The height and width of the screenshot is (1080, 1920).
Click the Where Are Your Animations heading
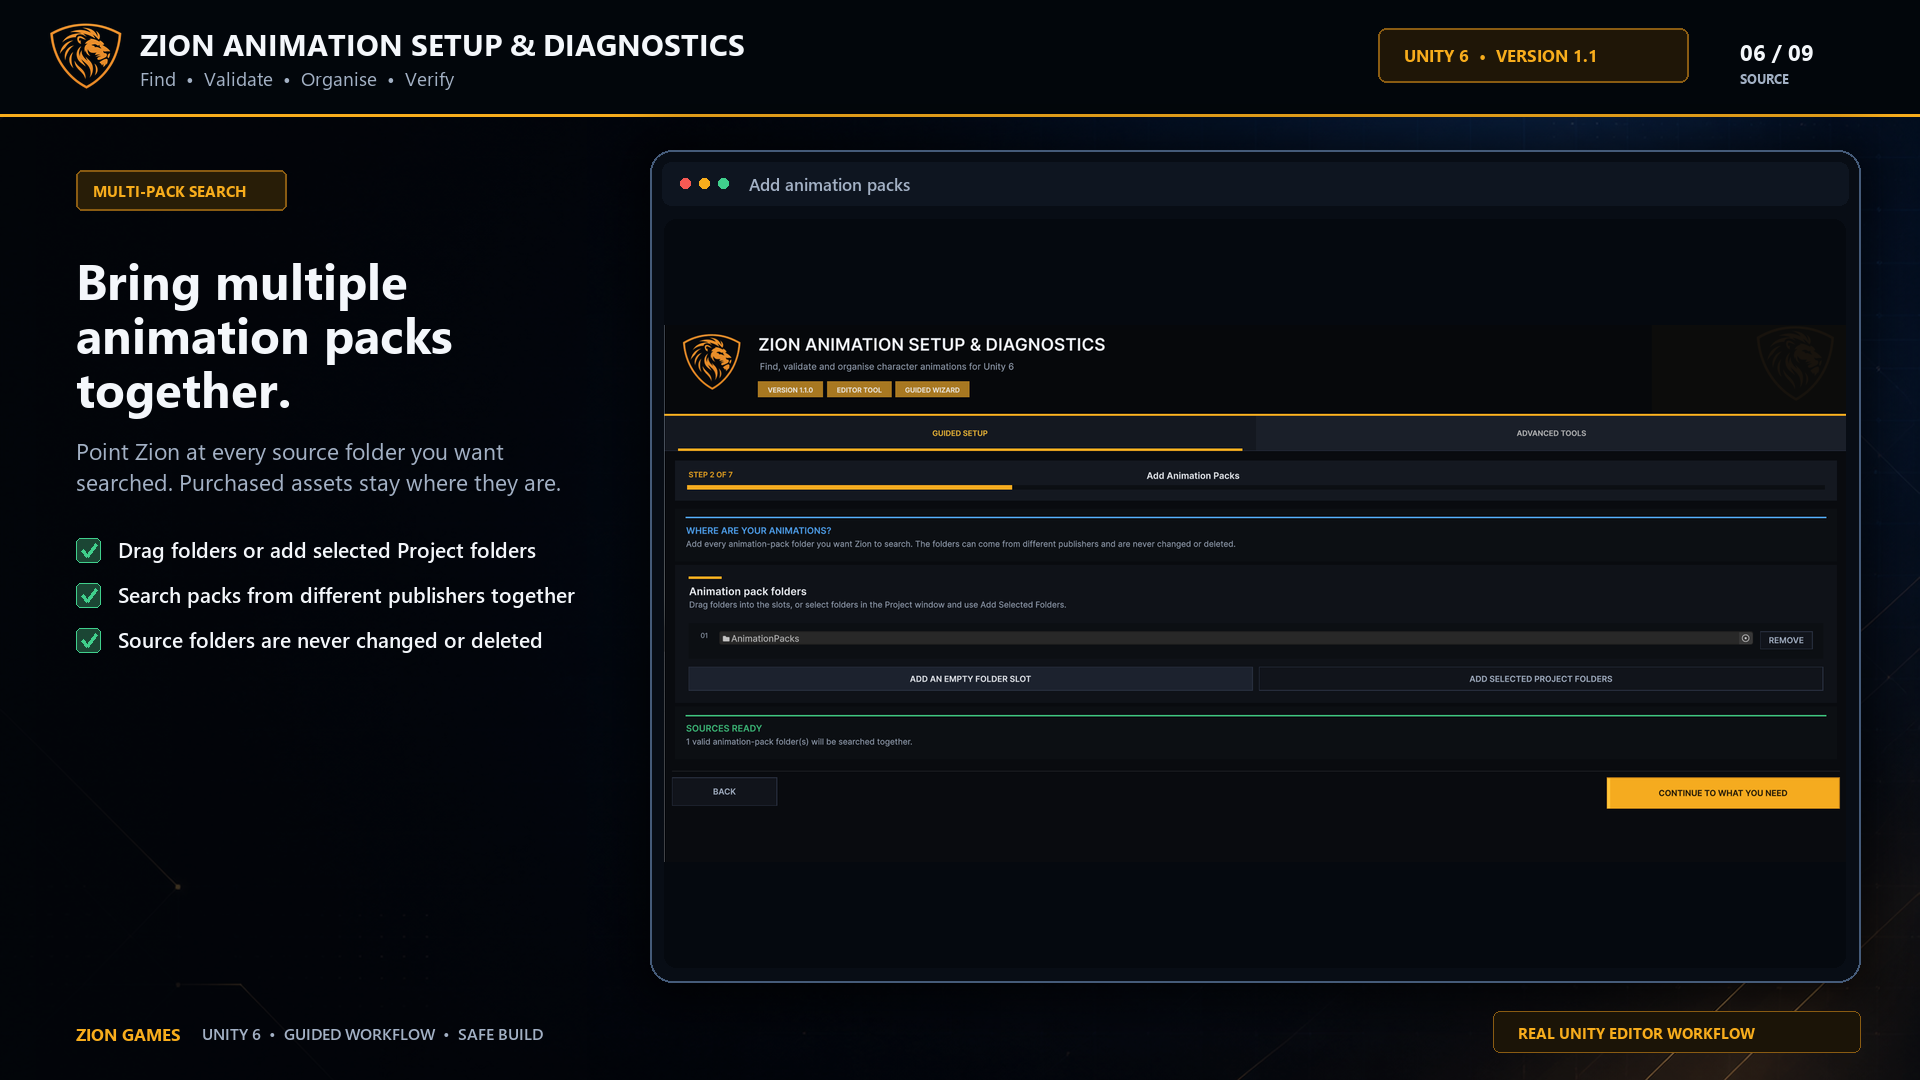click(x=758, y=531)
